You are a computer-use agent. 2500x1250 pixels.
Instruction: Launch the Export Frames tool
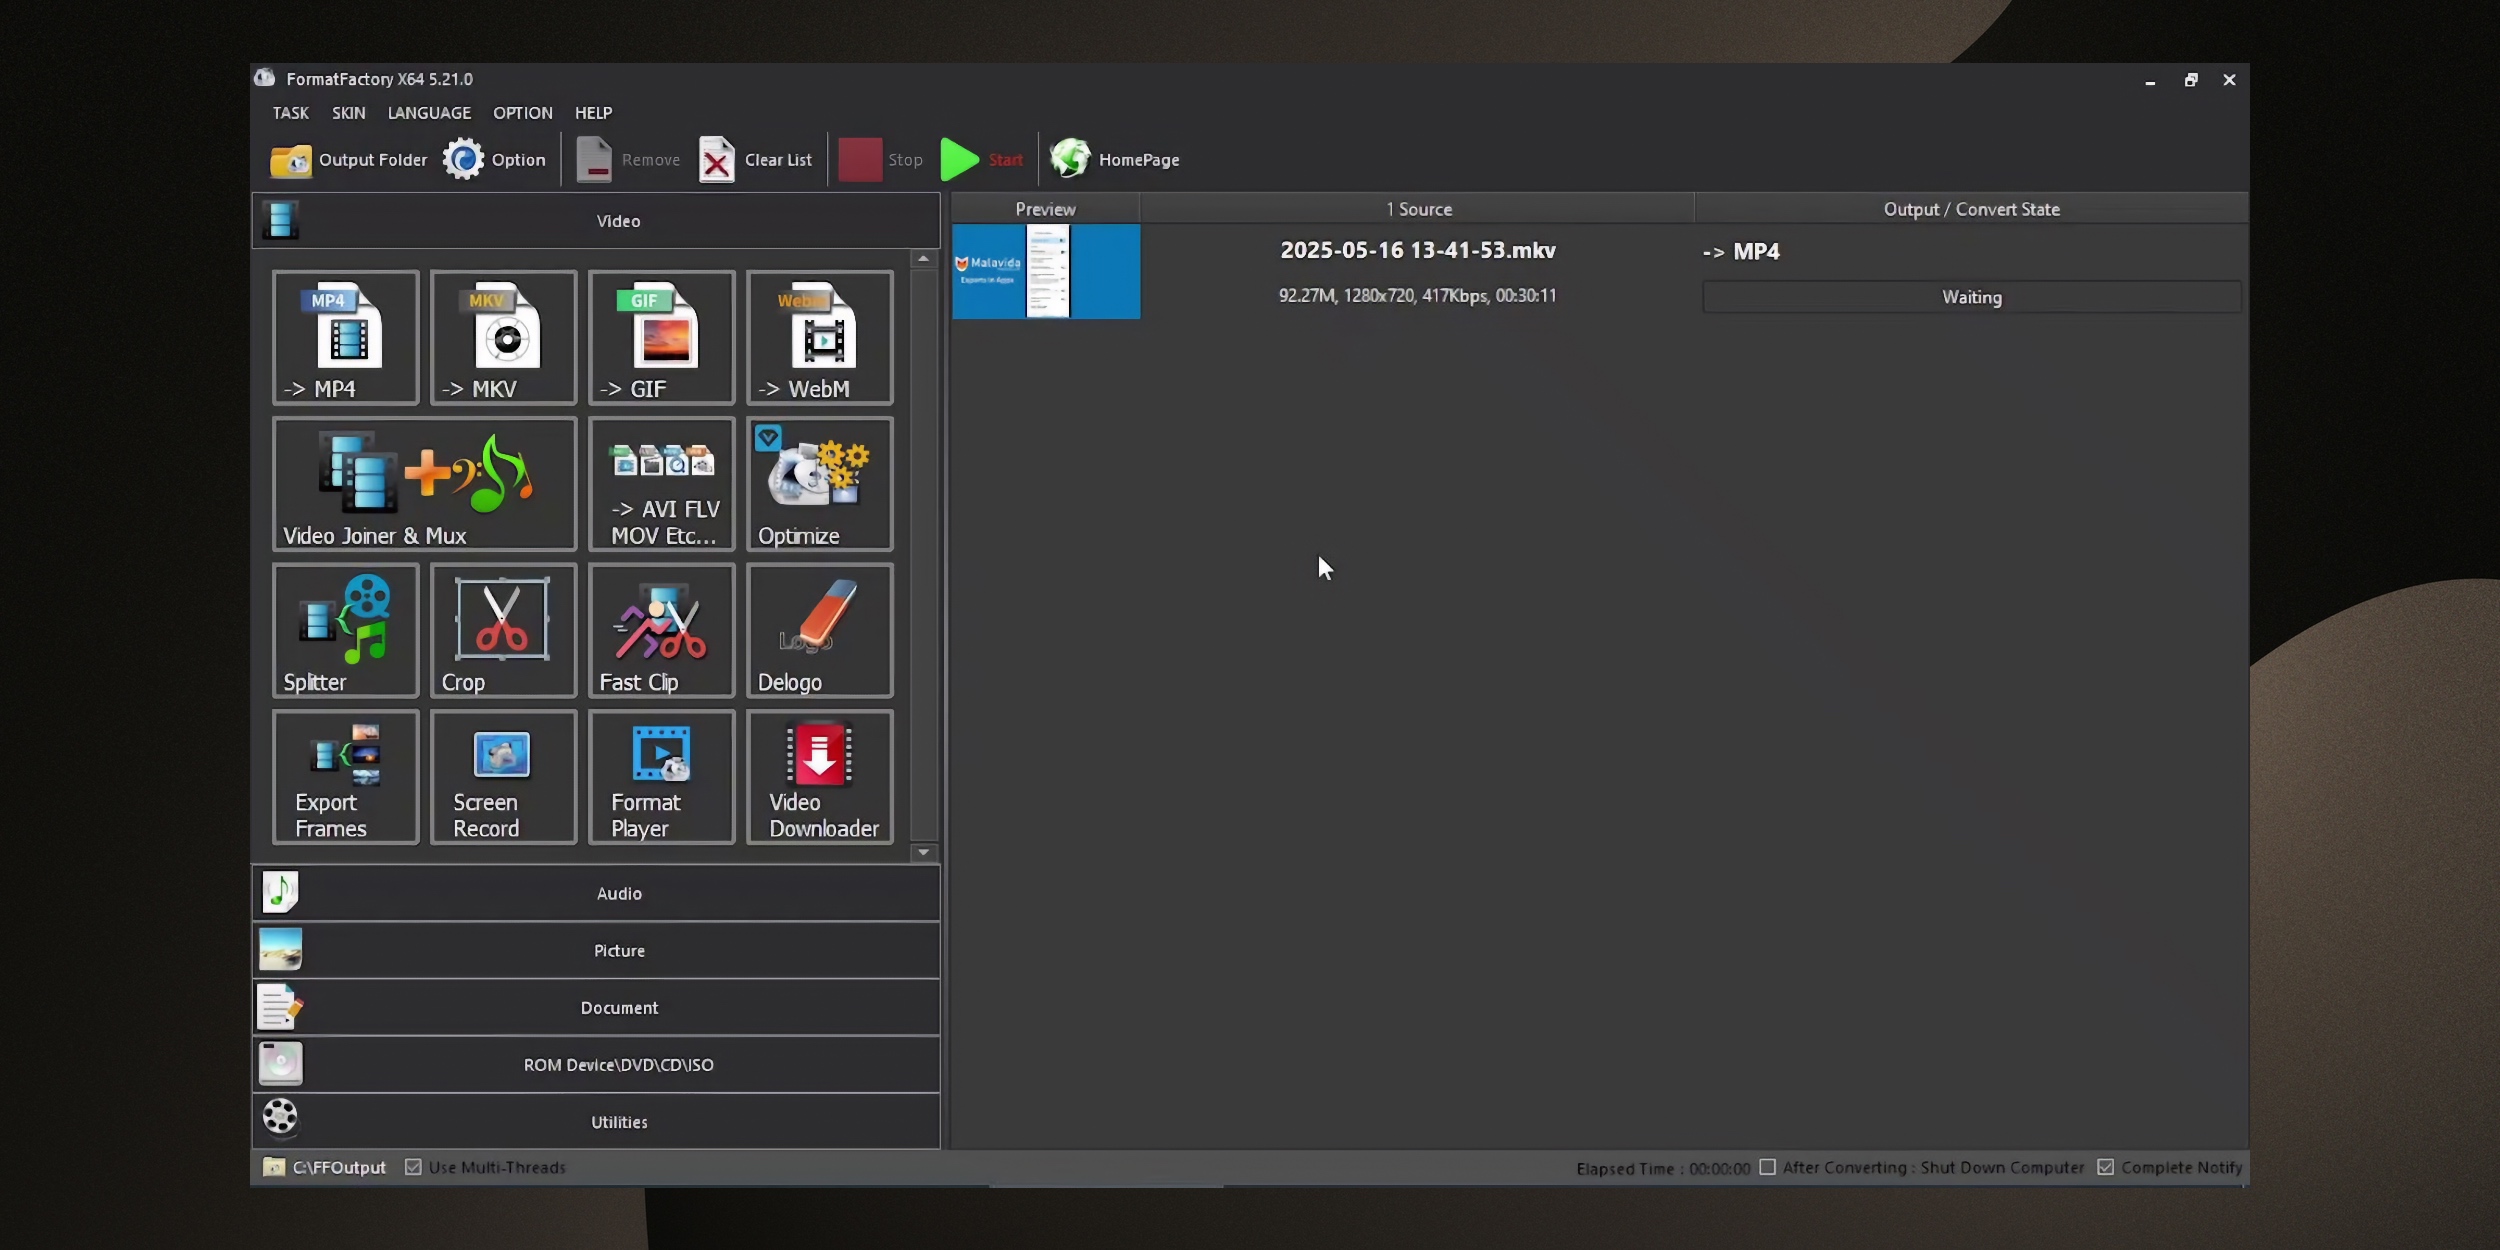click(x=345, y=777)
